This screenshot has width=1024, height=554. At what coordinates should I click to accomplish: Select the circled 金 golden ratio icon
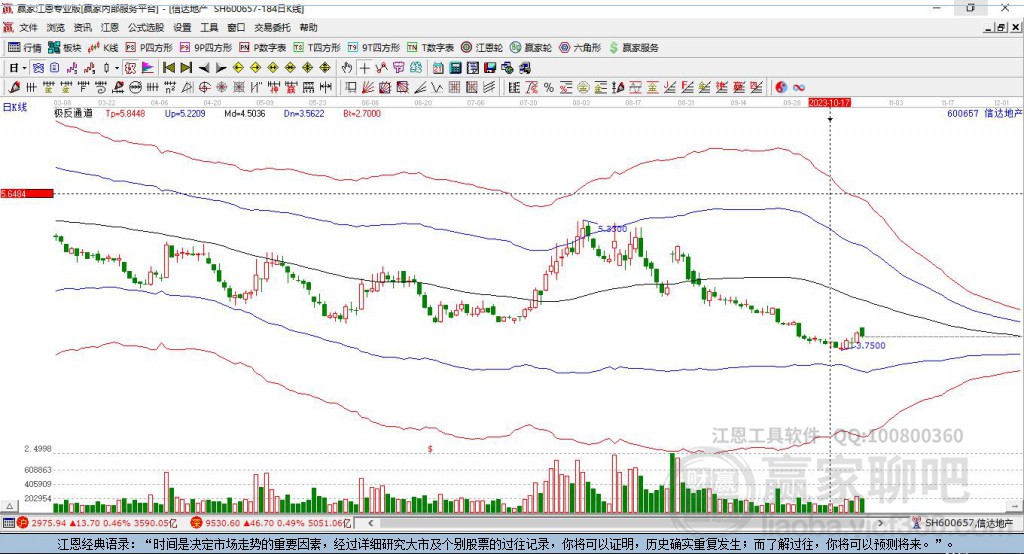tap(583, 88)
